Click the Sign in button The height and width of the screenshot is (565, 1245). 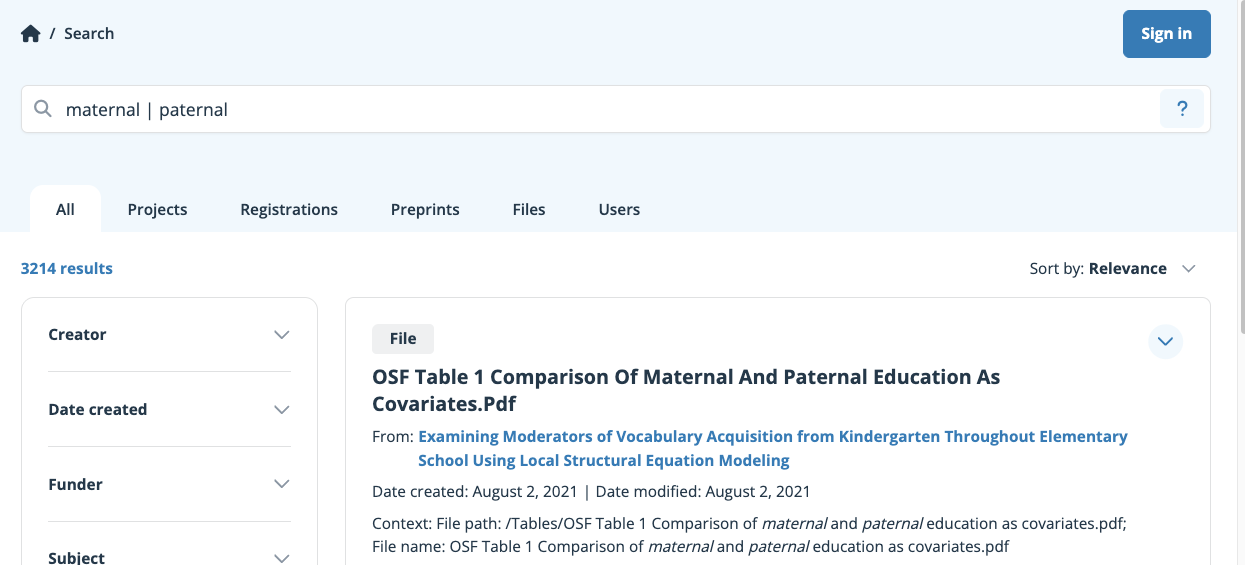click(x=1167, y=34)
